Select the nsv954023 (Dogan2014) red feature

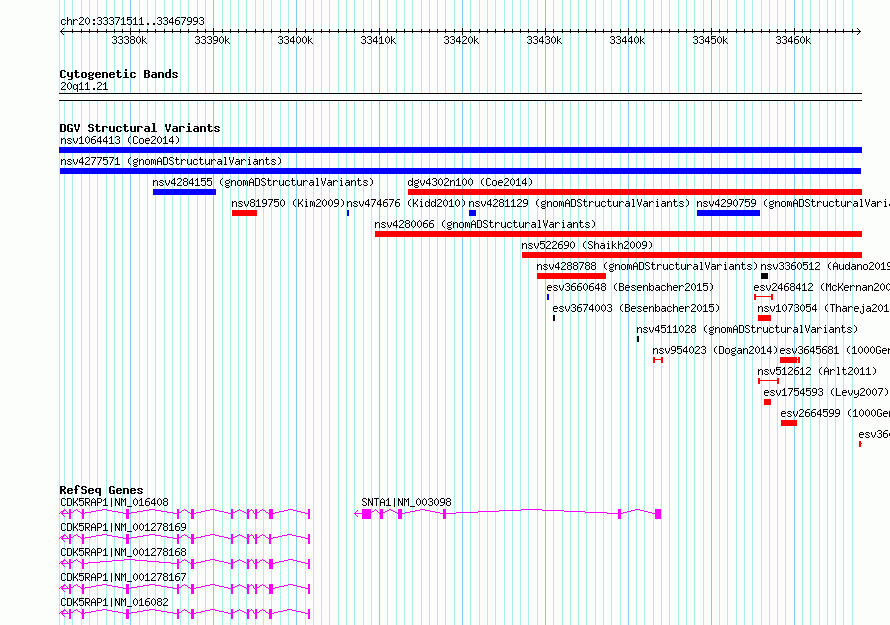tap(658, 360)
